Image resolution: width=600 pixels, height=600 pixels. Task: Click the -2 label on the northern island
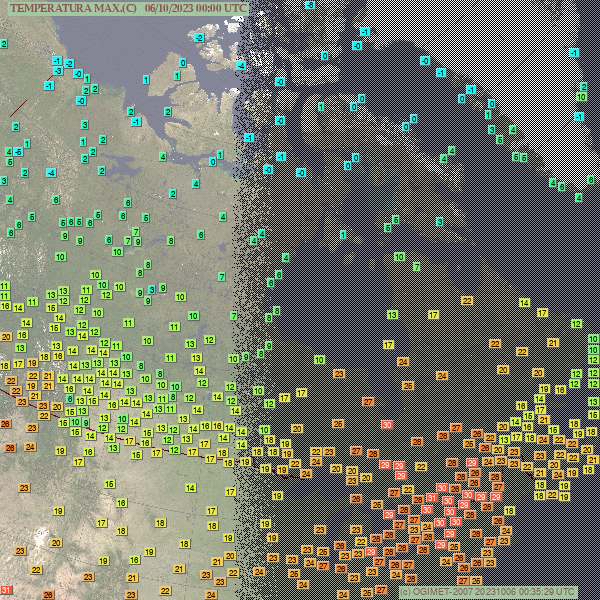coord(199,38)
